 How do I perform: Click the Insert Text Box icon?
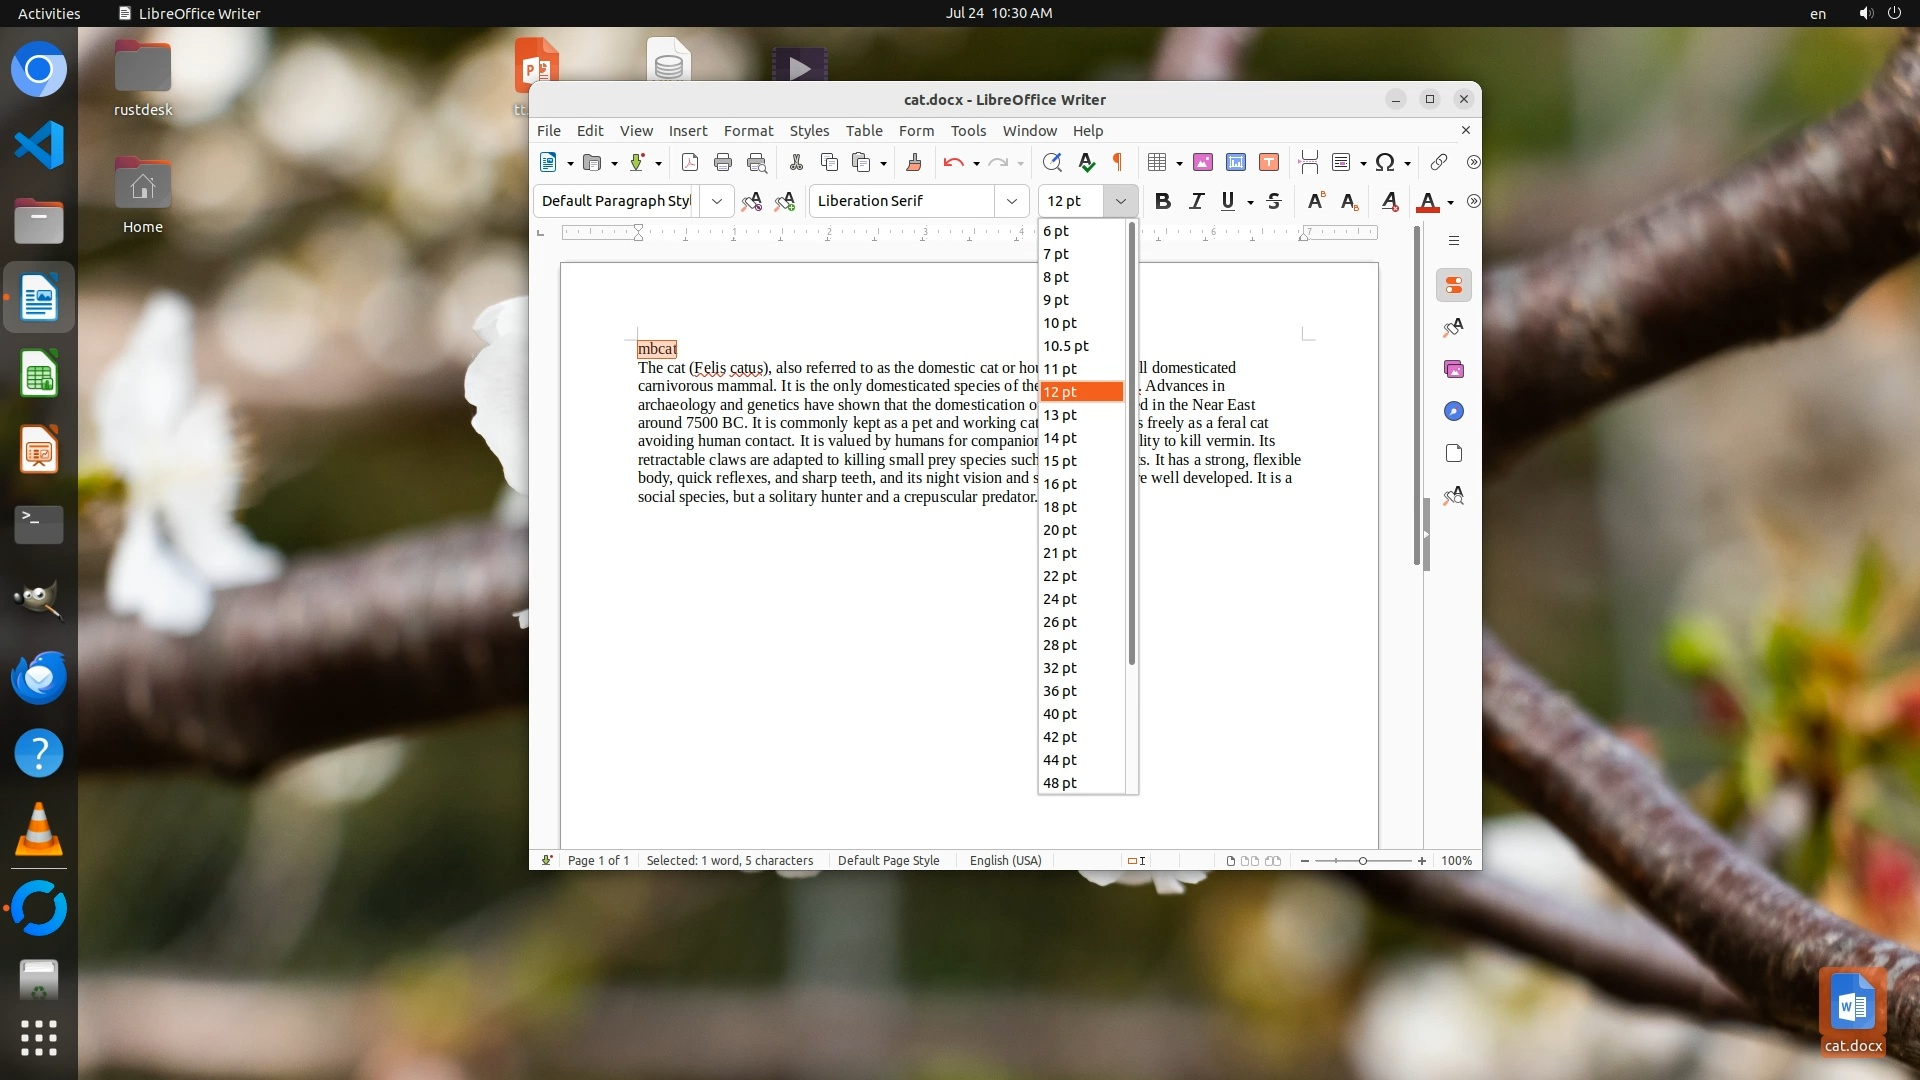click(1269, 162)
